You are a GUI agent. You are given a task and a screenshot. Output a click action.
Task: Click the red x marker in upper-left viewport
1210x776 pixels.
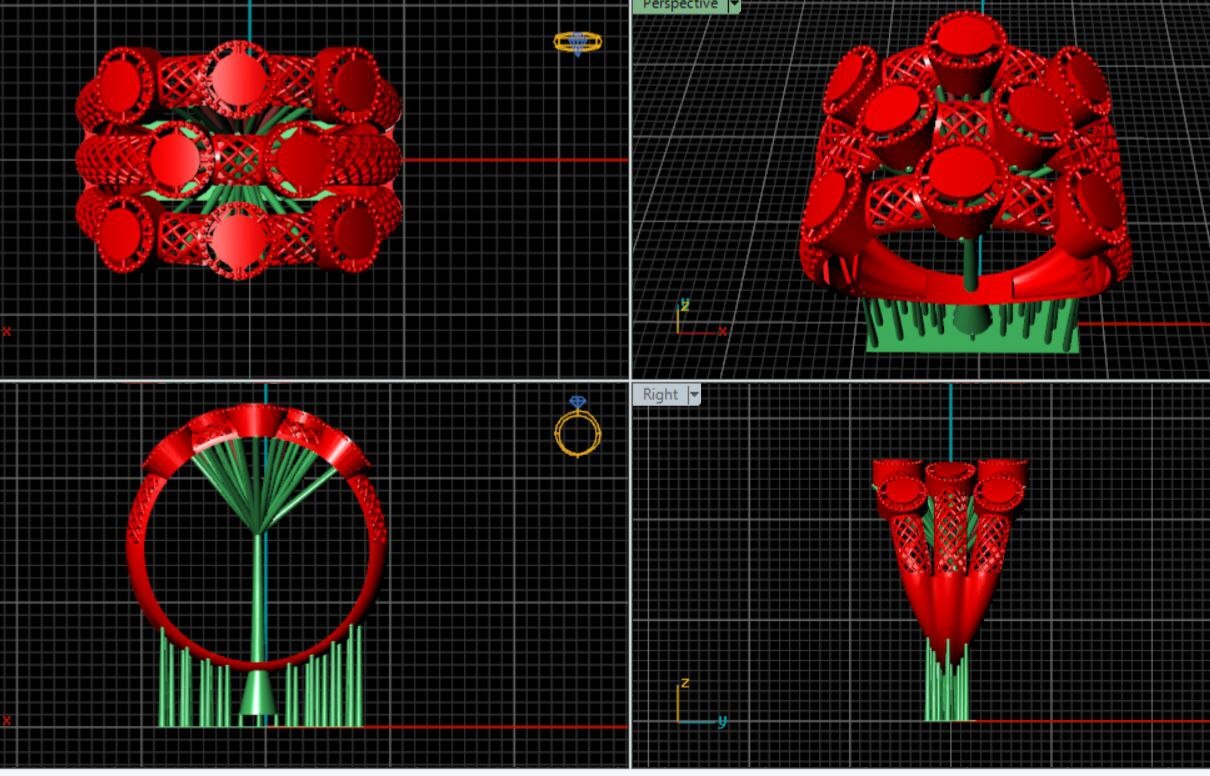tap(7, 331)
